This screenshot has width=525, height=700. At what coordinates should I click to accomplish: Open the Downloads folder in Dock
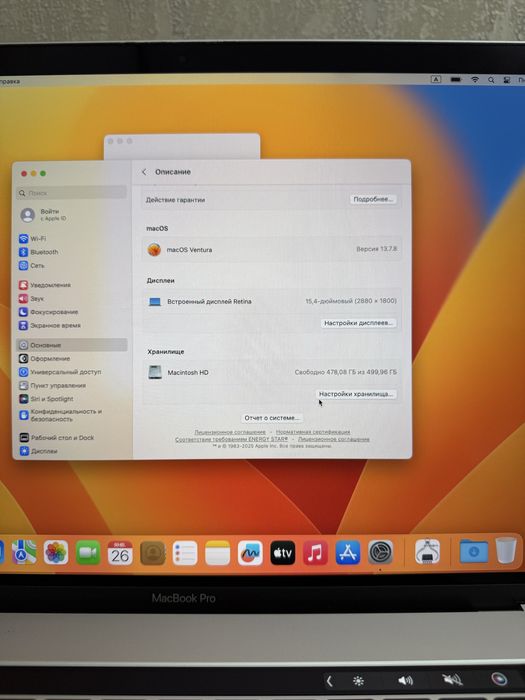pos(473,552)
